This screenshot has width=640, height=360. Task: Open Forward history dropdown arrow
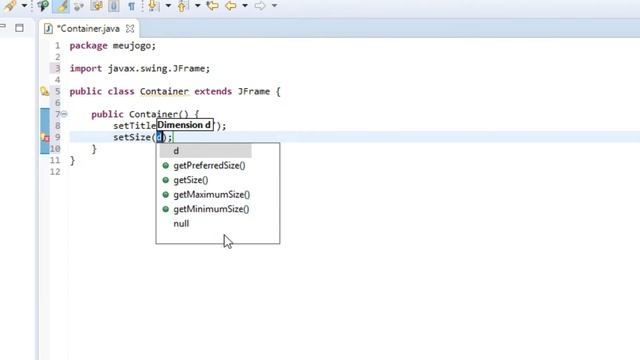click(274, 6)
